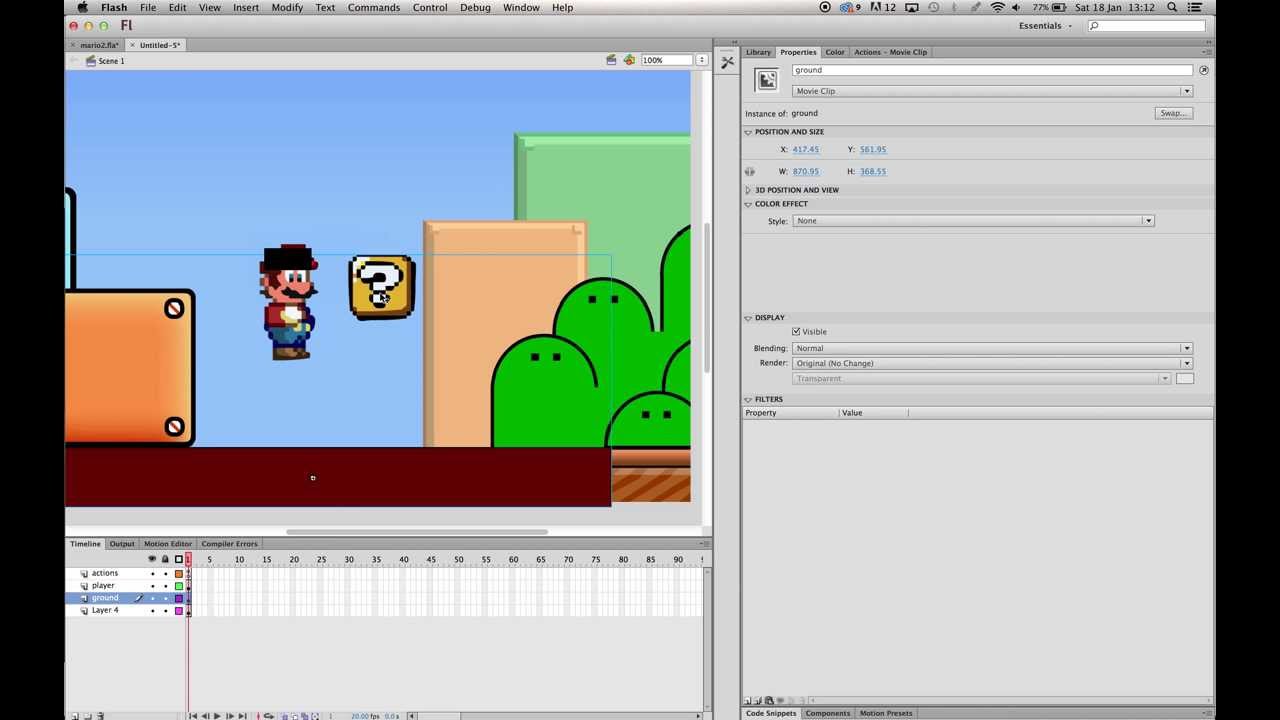Image resolution: width=1280 pixels, height=720 pixels.
Task: Open the Movie Clip type dropdown
Action: (992, 91)
